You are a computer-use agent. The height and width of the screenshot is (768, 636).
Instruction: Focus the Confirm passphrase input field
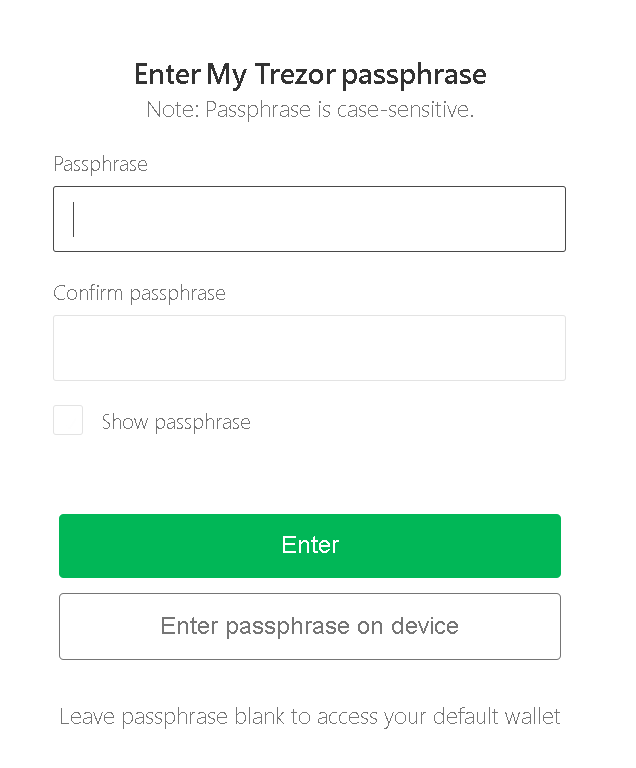(309, 348)
